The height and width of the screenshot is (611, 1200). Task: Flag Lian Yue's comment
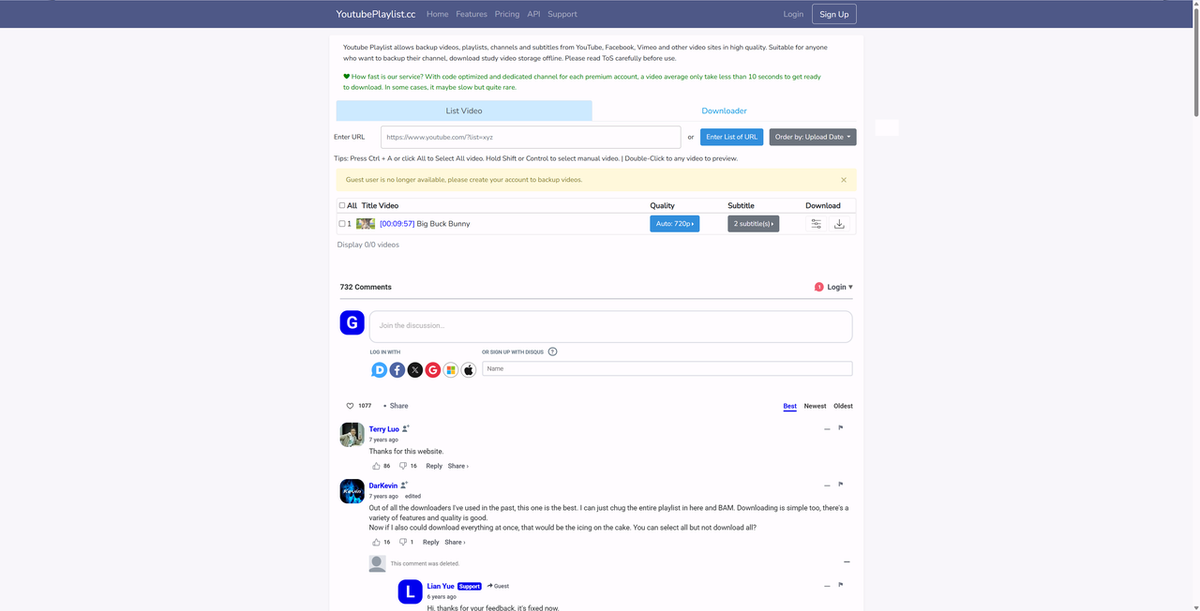click(x=841, y=585)
